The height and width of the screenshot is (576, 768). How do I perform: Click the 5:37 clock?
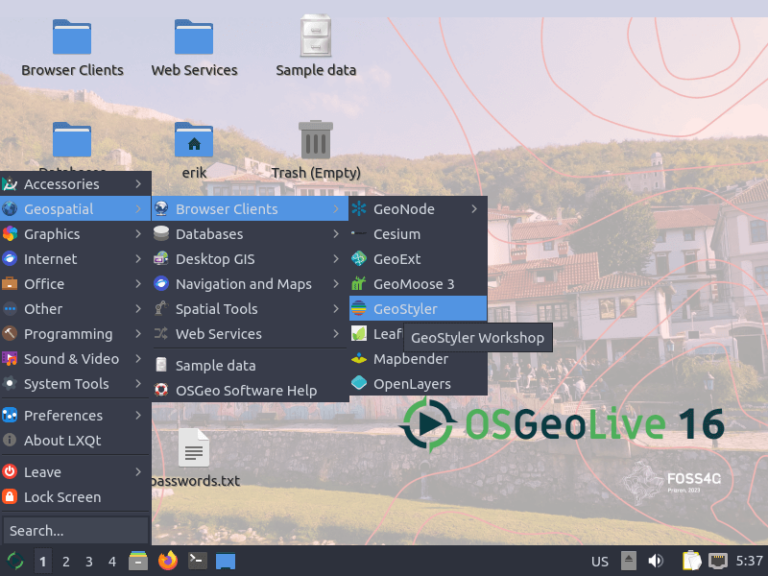[x=749, y=561]
